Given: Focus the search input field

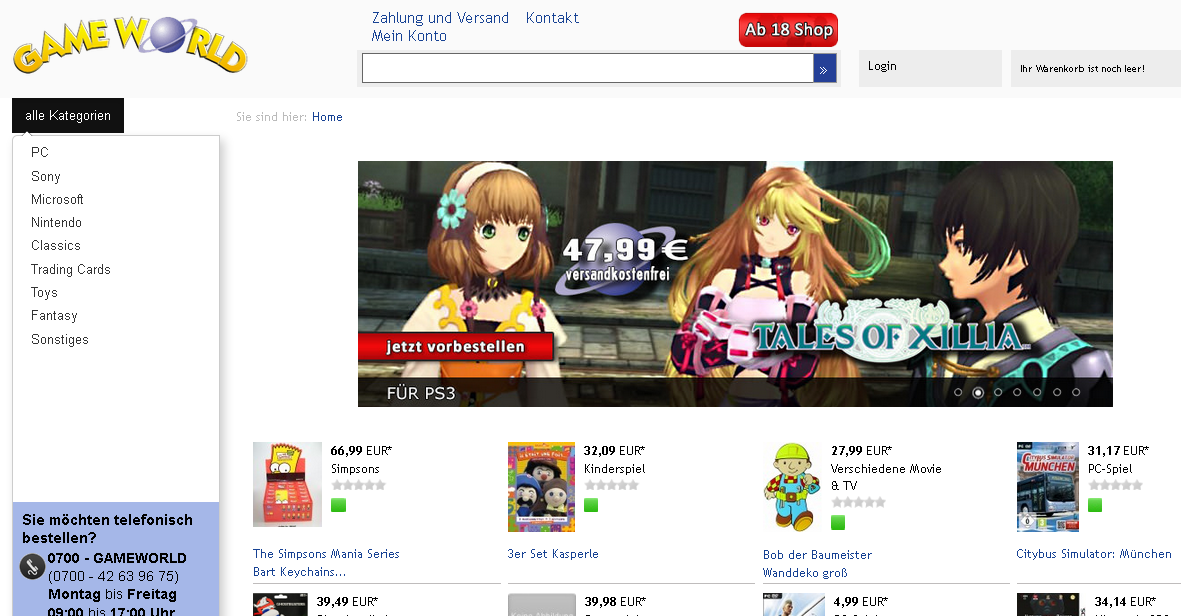Looking at the screenshot, I should pos(587,69).
